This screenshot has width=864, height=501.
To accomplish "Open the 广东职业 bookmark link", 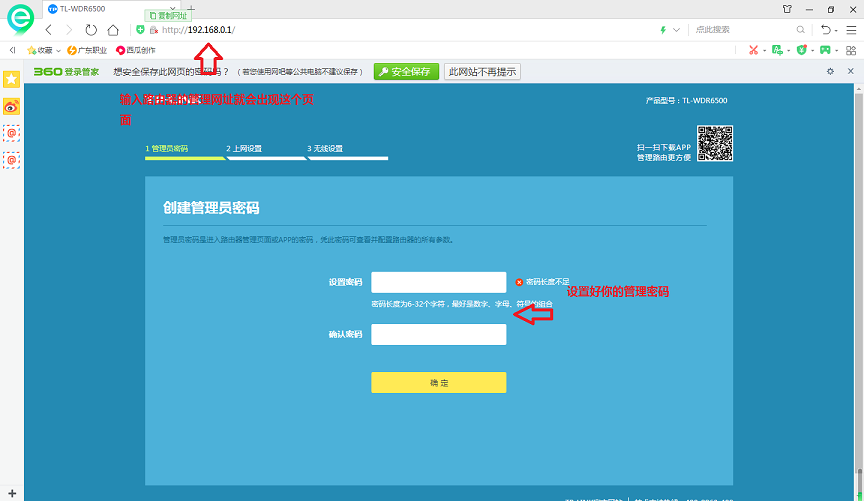I will (88, 50).
